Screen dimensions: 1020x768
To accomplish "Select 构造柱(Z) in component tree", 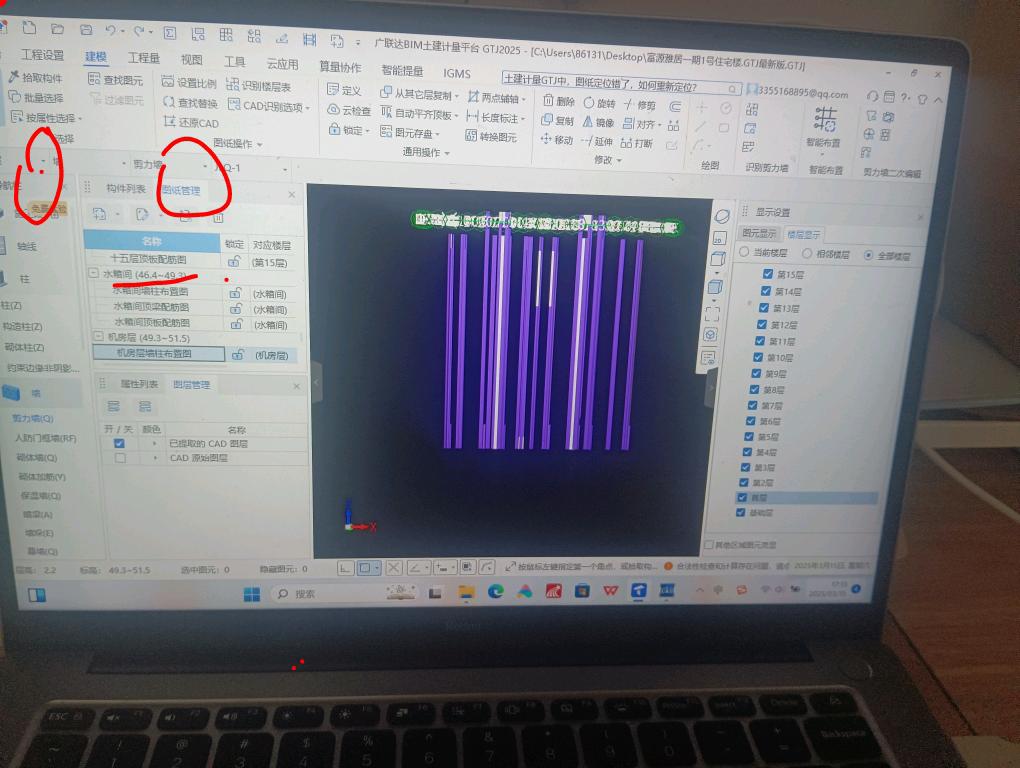I will coord(23,326).
